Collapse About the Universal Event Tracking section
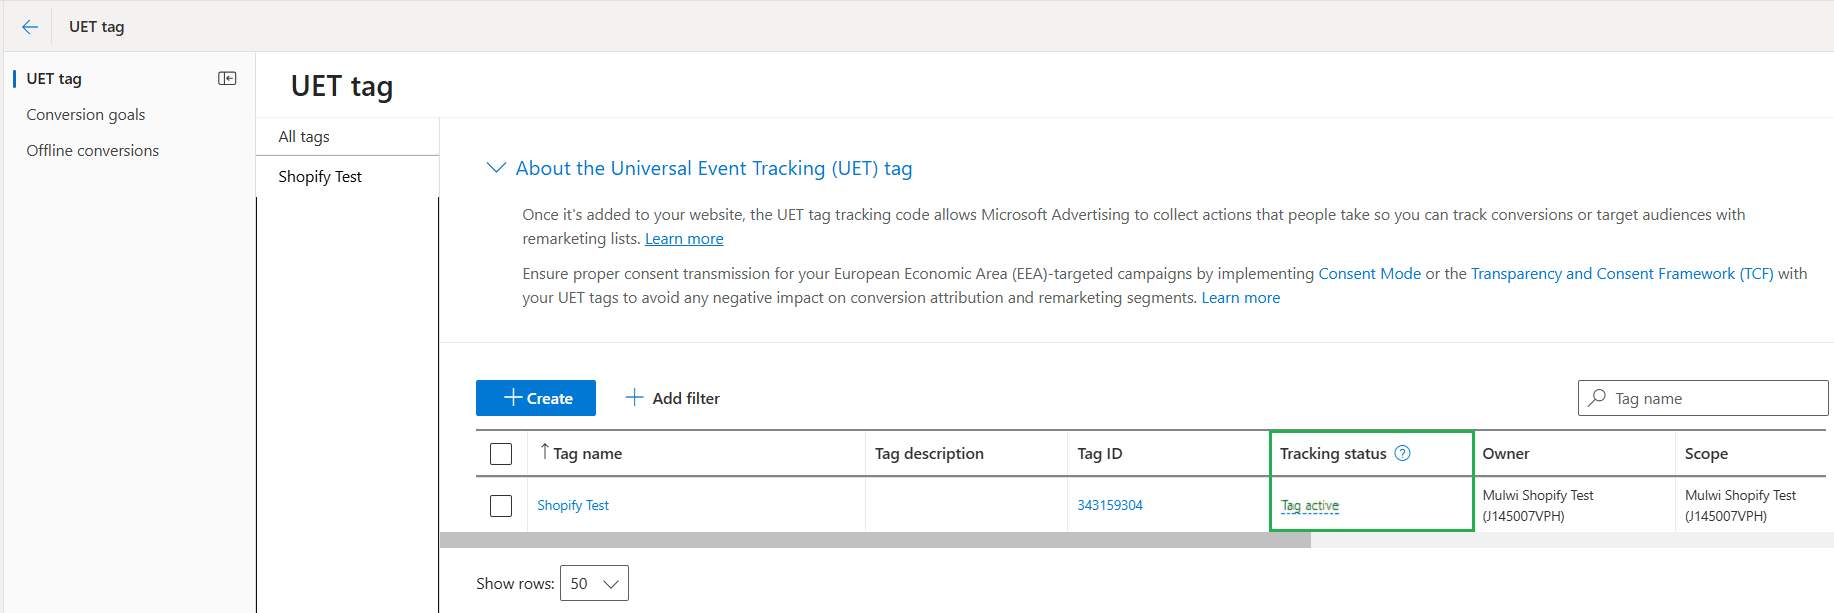 [x=496, y=167]
